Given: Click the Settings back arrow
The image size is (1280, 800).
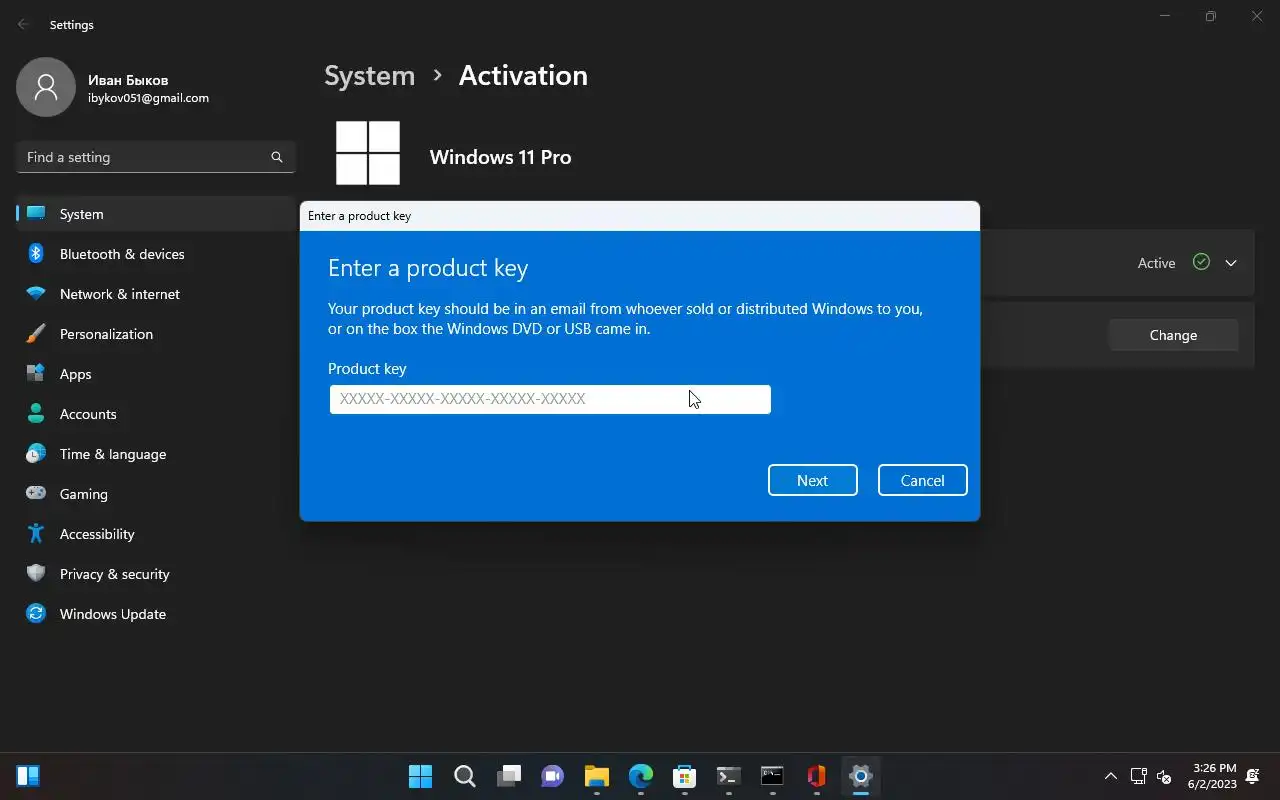Looking at the screenshot, I should click(x=23, y=24).
